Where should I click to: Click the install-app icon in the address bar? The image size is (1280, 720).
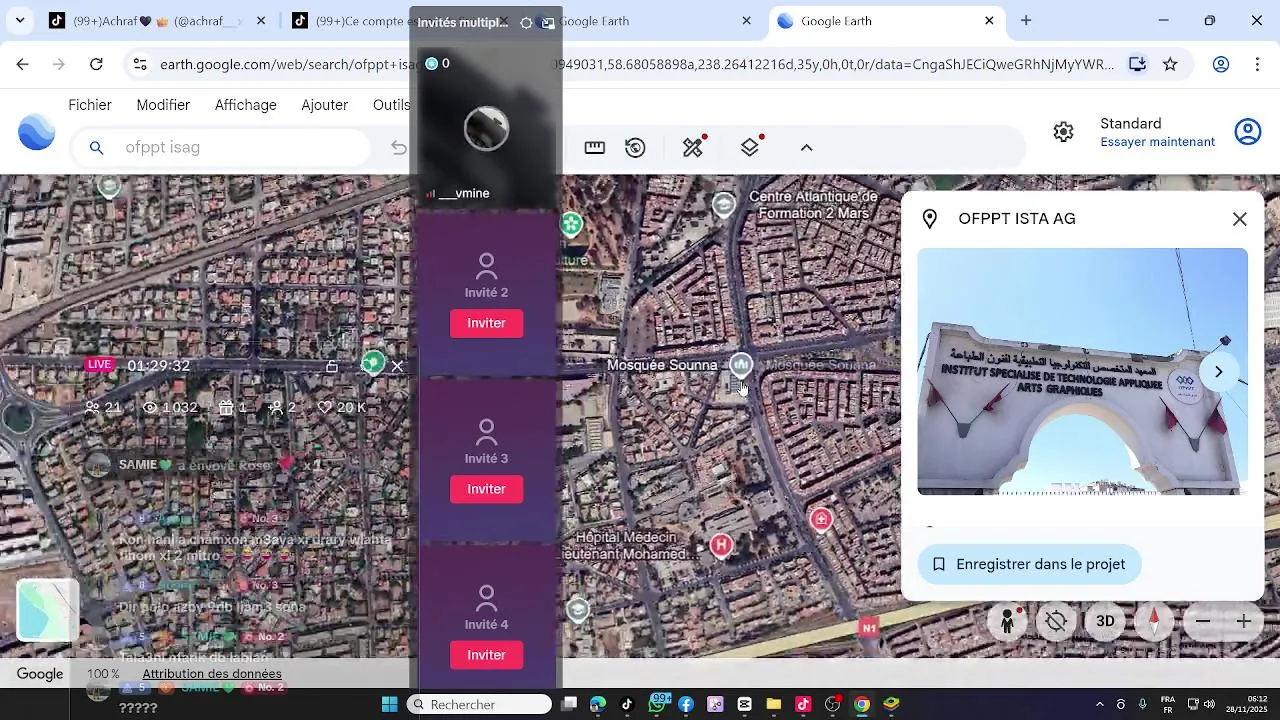point(1137,64)
